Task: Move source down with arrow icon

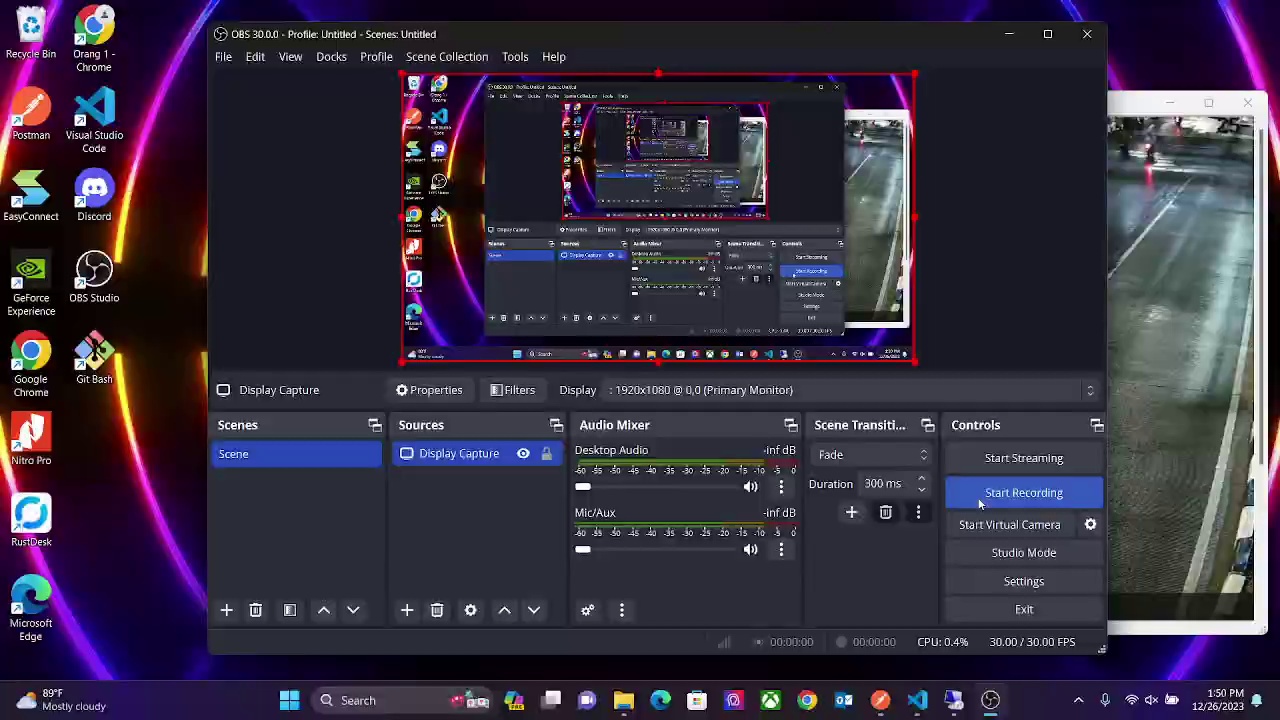Action: click(534, 610)
